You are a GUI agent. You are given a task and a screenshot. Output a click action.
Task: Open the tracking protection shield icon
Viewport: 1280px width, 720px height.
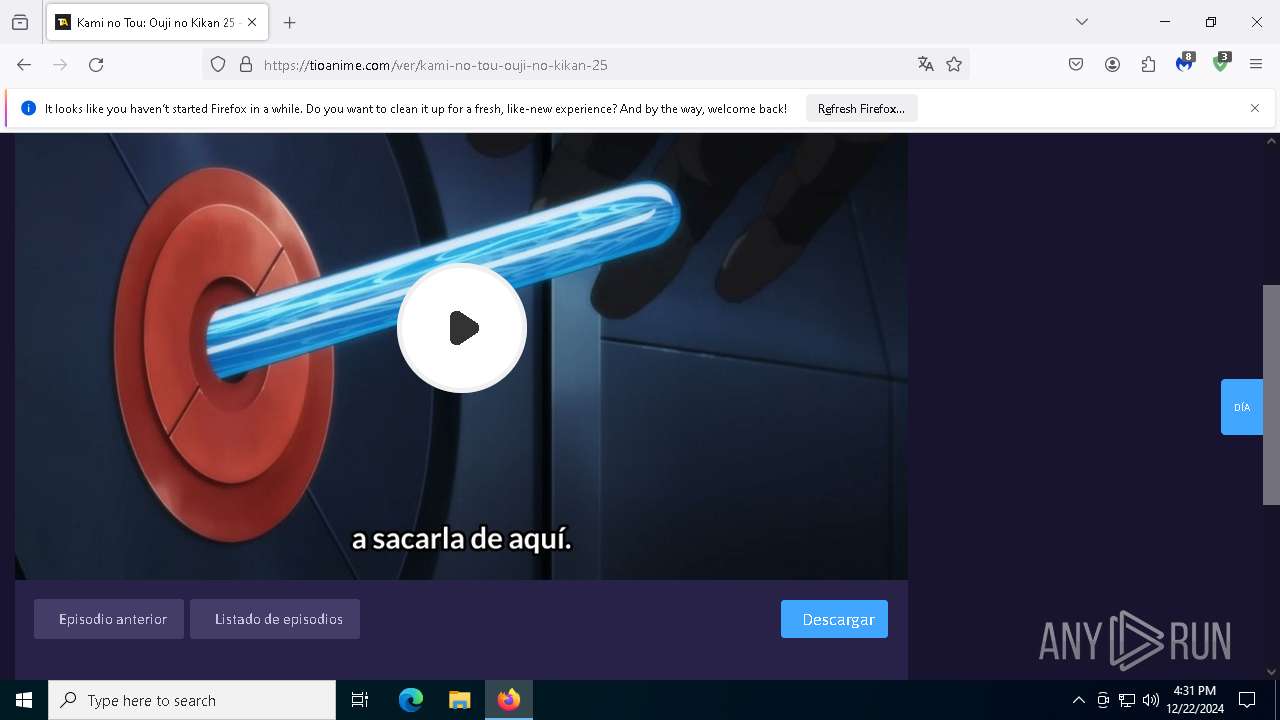tap(218, 65)
